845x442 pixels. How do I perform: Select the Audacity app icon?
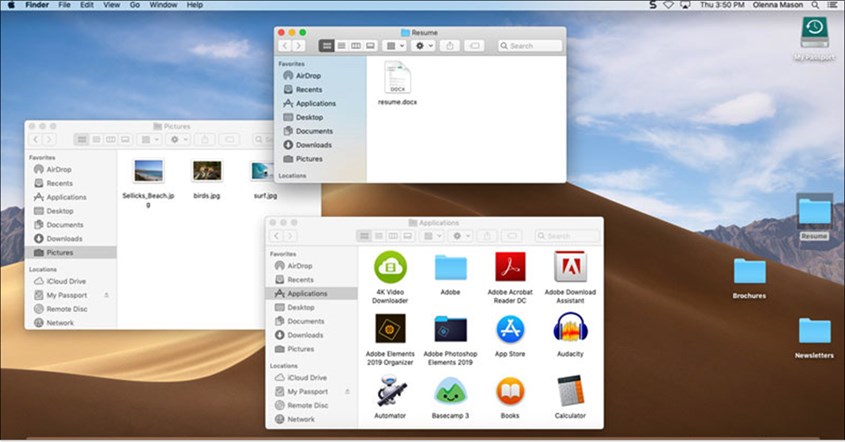570,327
